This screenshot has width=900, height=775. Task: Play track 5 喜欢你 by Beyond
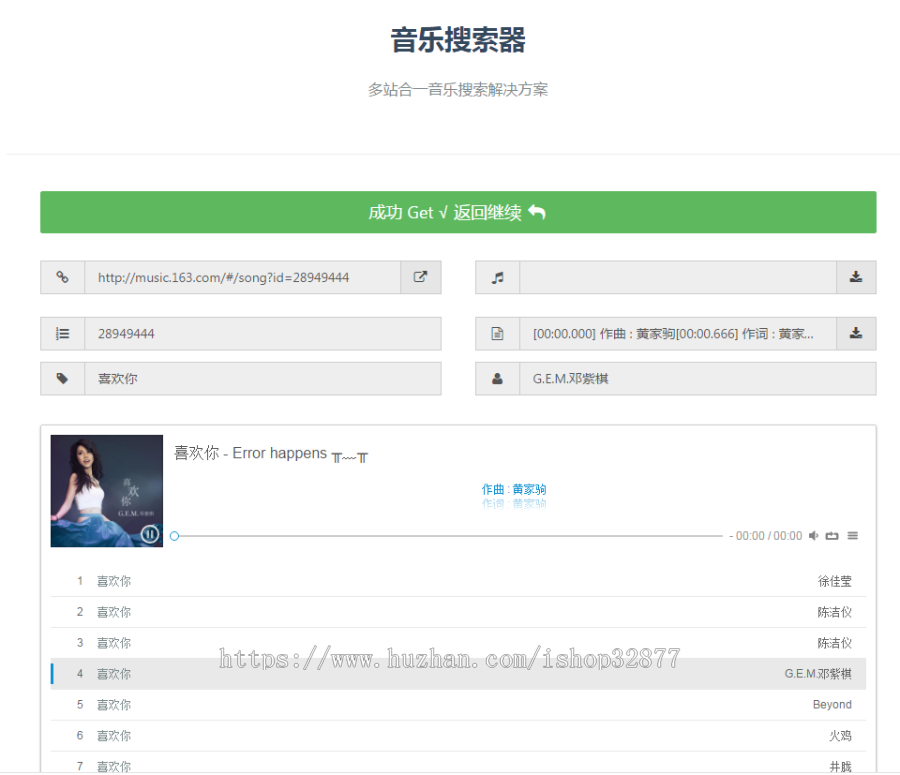coord(458,705)
